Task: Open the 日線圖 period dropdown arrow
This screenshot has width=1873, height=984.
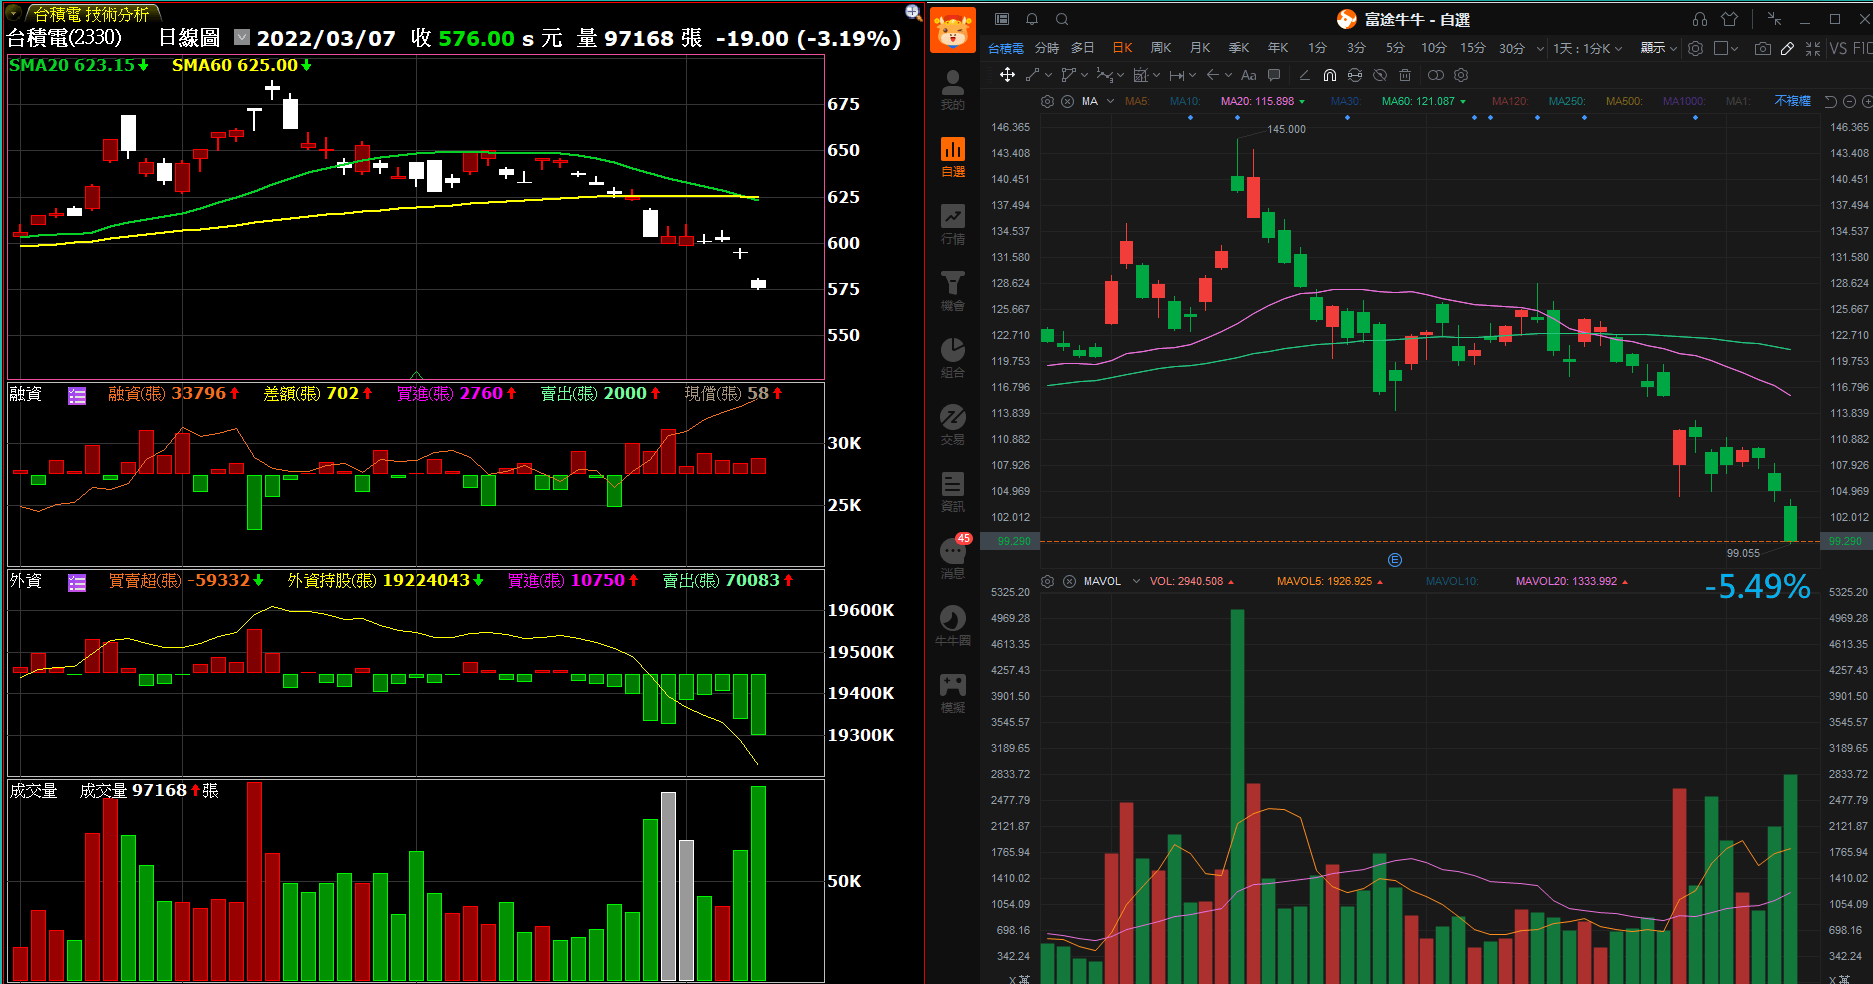Action: tap(242, 37)
